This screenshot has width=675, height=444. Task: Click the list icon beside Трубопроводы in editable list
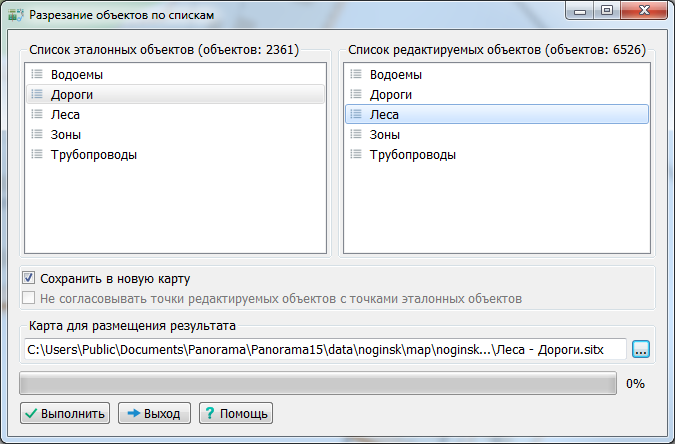pyautogui.click(x=356, y=155)
